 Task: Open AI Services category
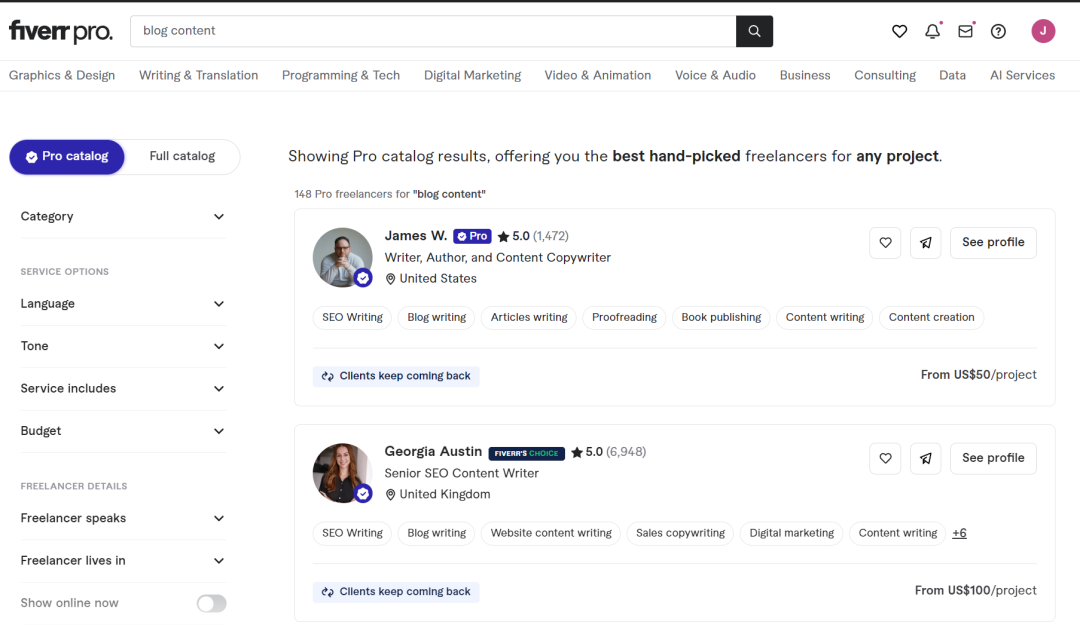point(1022,75)
